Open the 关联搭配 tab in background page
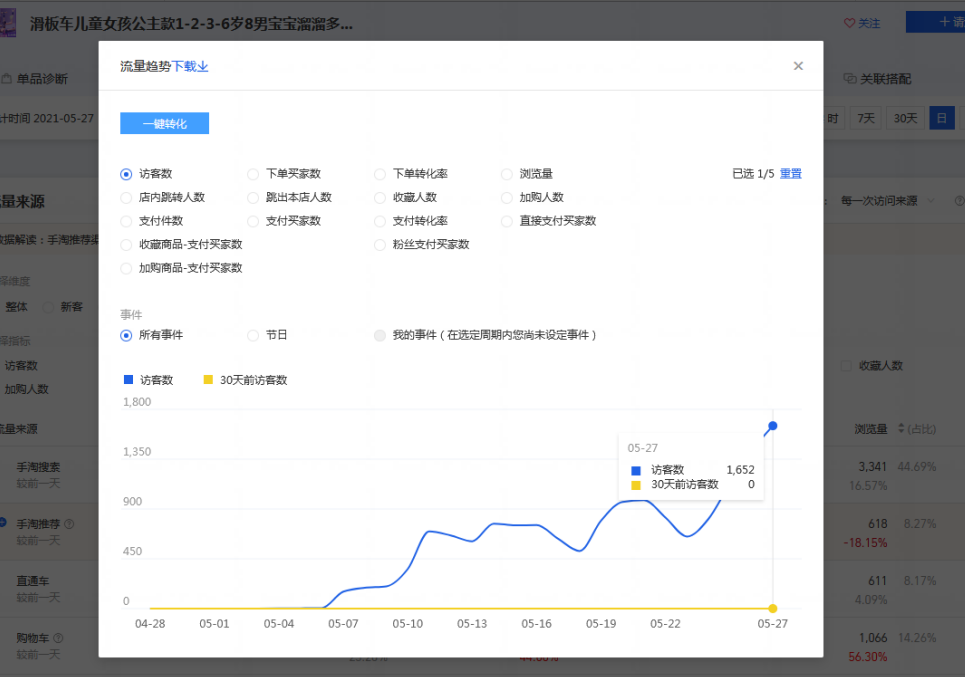Viewport: 965px width, 677px height. click(877, 79)
